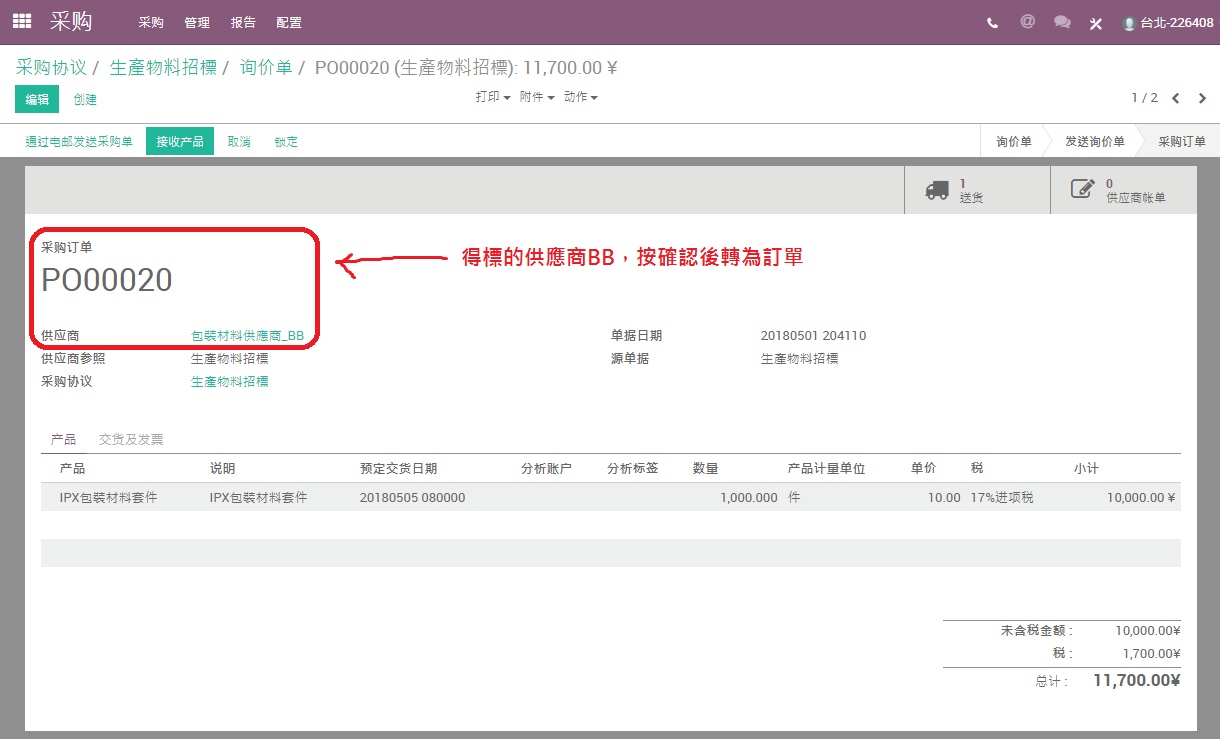Open the 询价单 breadcrumb link
This screenshot has height=745, width=1220.
click(x=266, y=67)
